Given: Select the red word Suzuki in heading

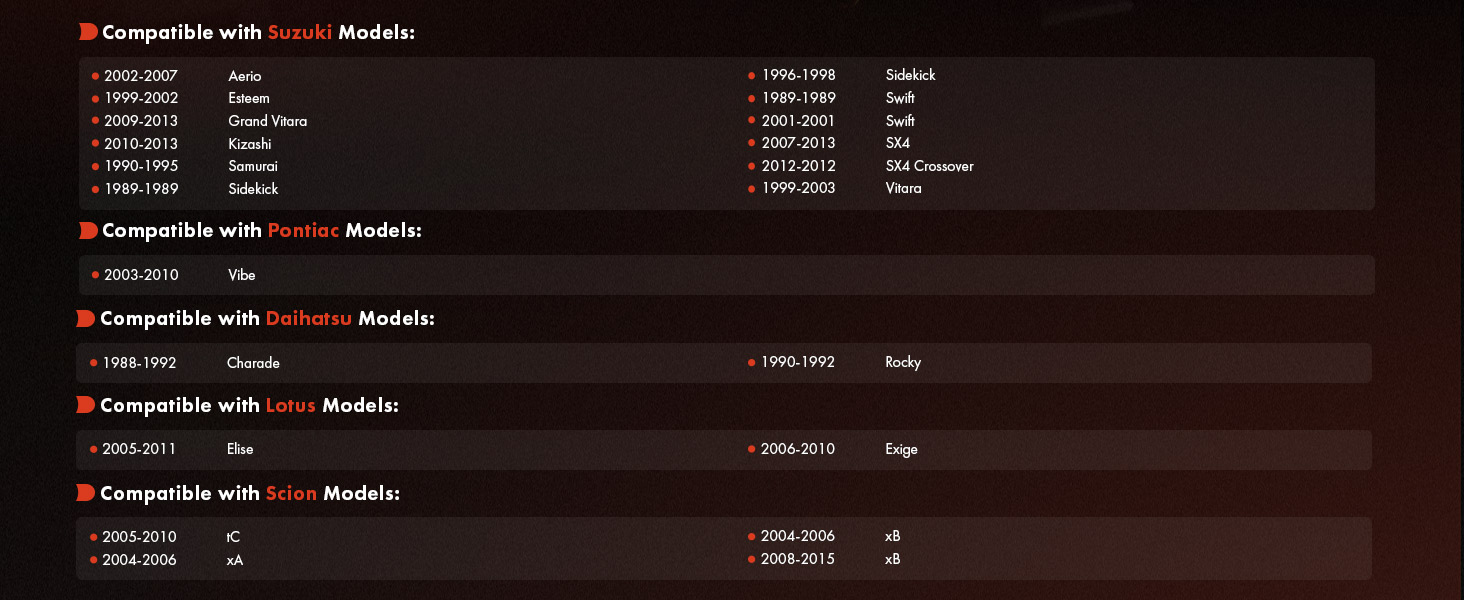Looking at the screenshot, I should [300, 33].
